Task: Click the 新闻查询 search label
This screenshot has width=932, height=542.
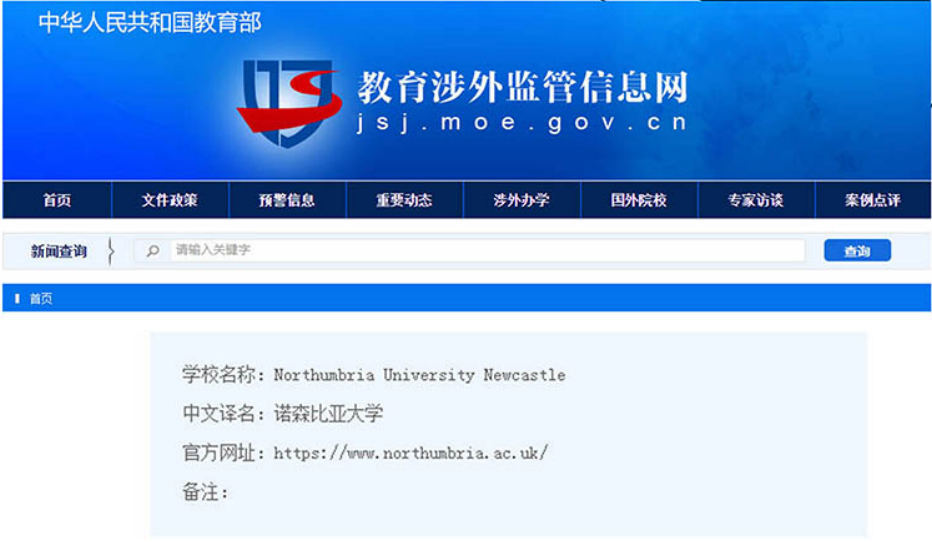Action: tap(59, 251)
